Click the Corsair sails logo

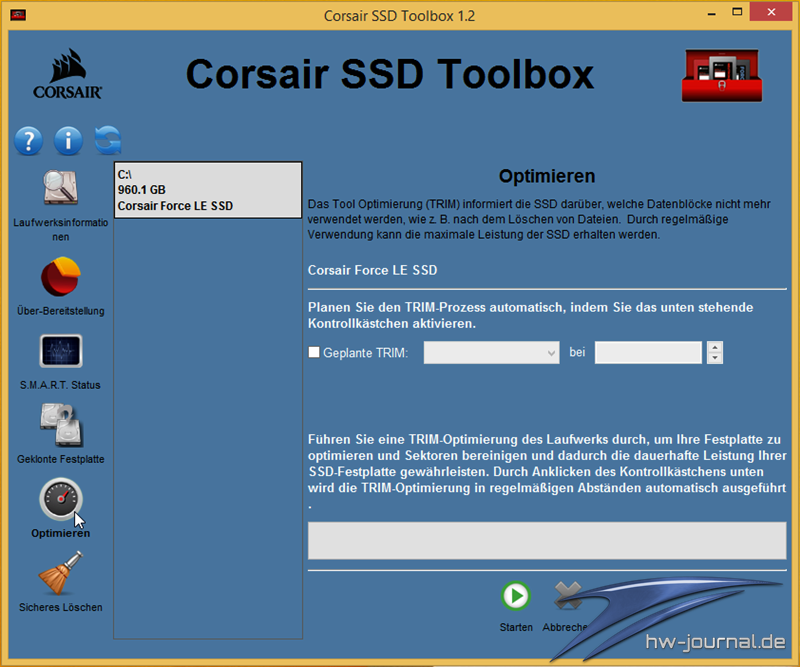pyautogui.click(x=67, y=73)
